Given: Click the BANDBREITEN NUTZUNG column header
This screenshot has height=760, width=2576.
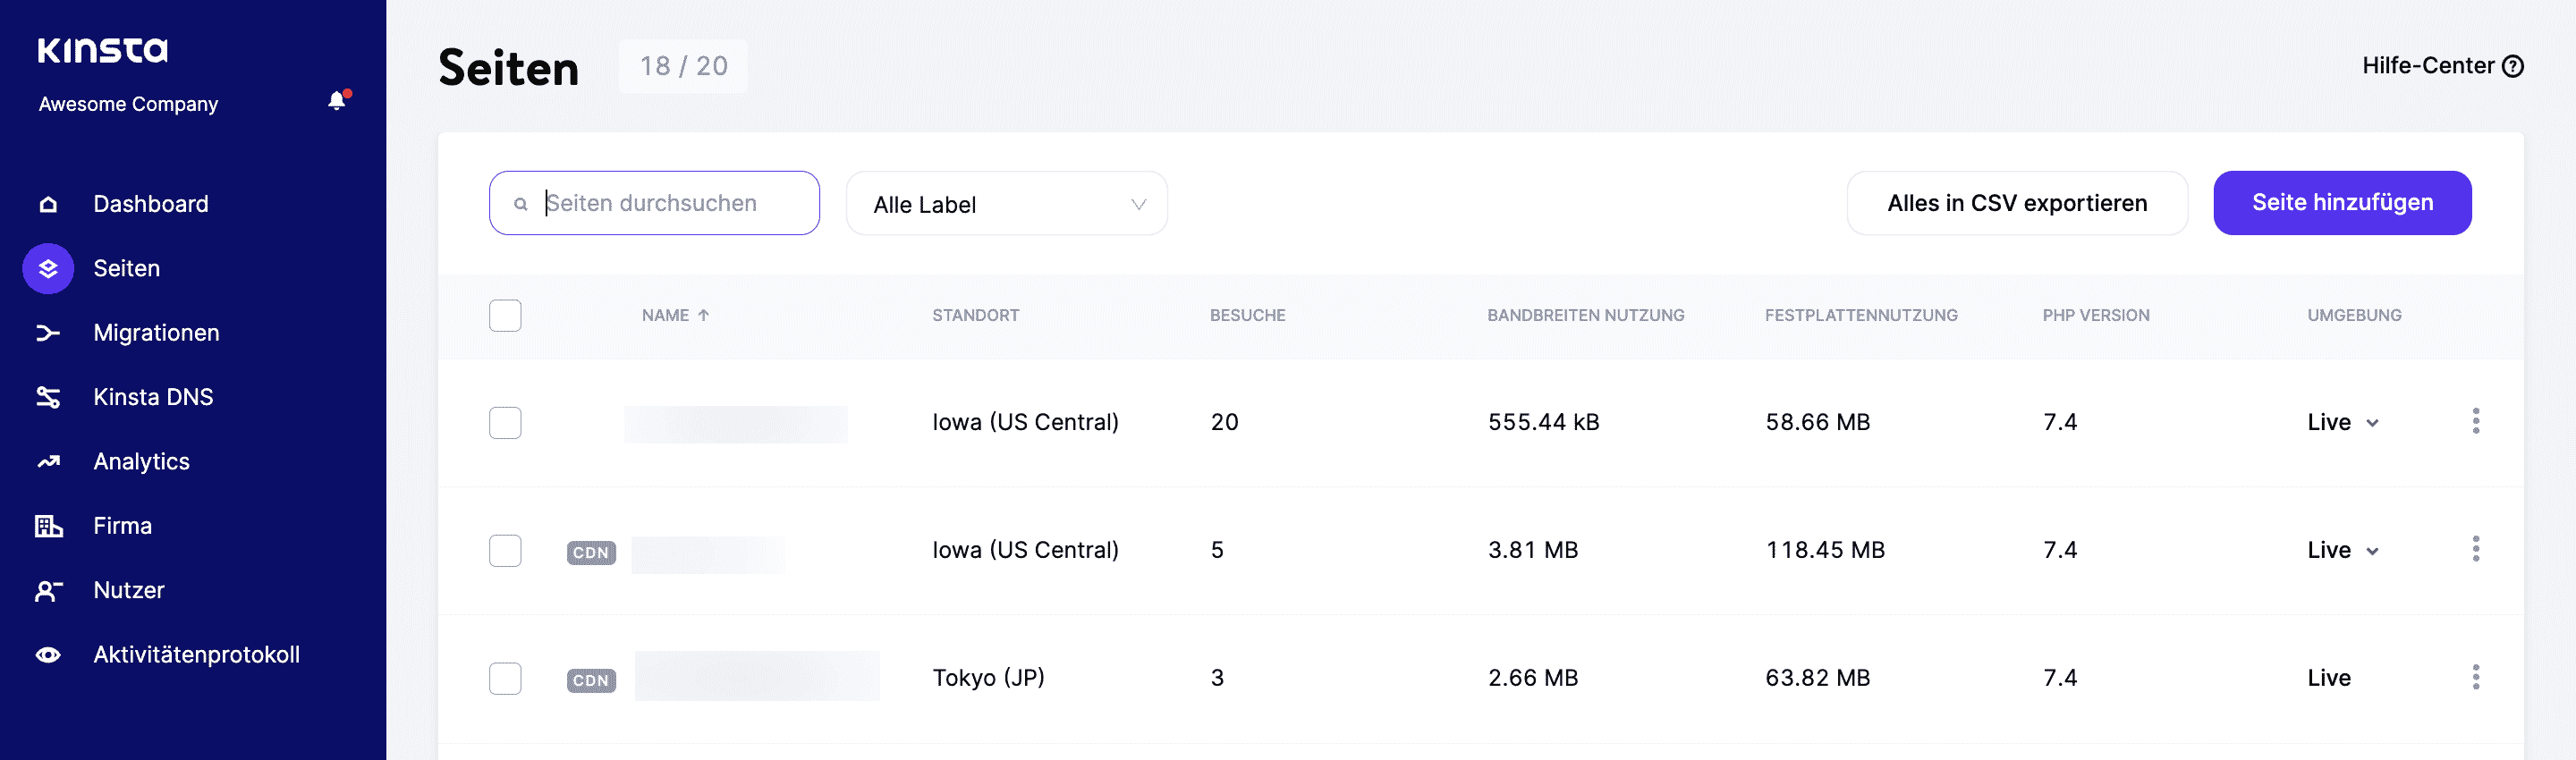Looking at the screenshot, I should [1585, 315].
